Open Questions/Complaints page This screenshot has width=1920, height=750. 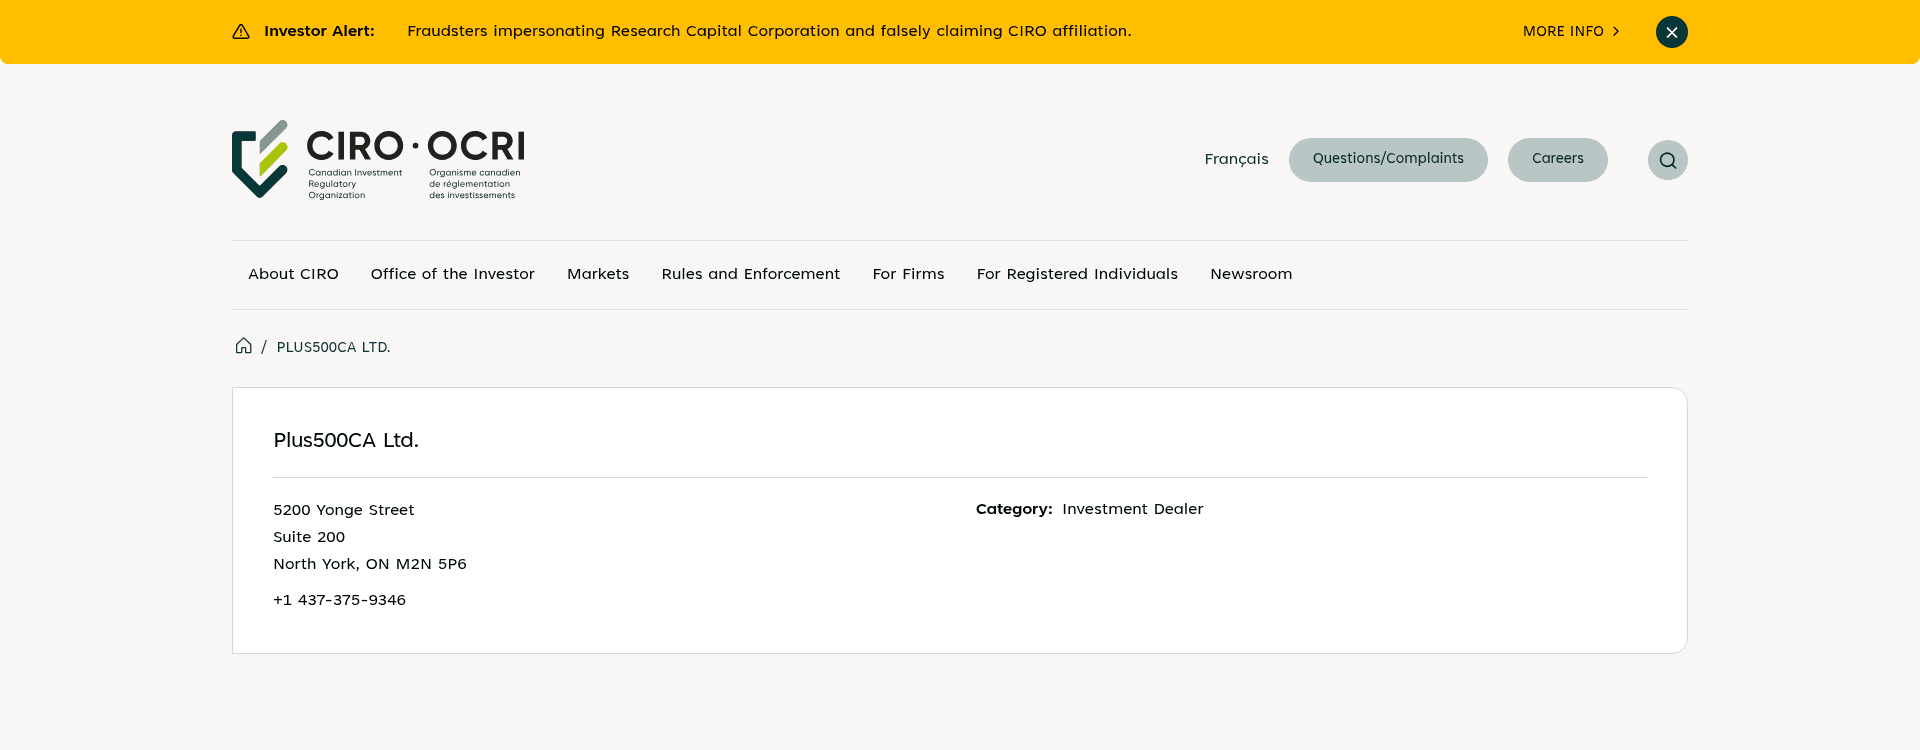(x=1388, y=160)
